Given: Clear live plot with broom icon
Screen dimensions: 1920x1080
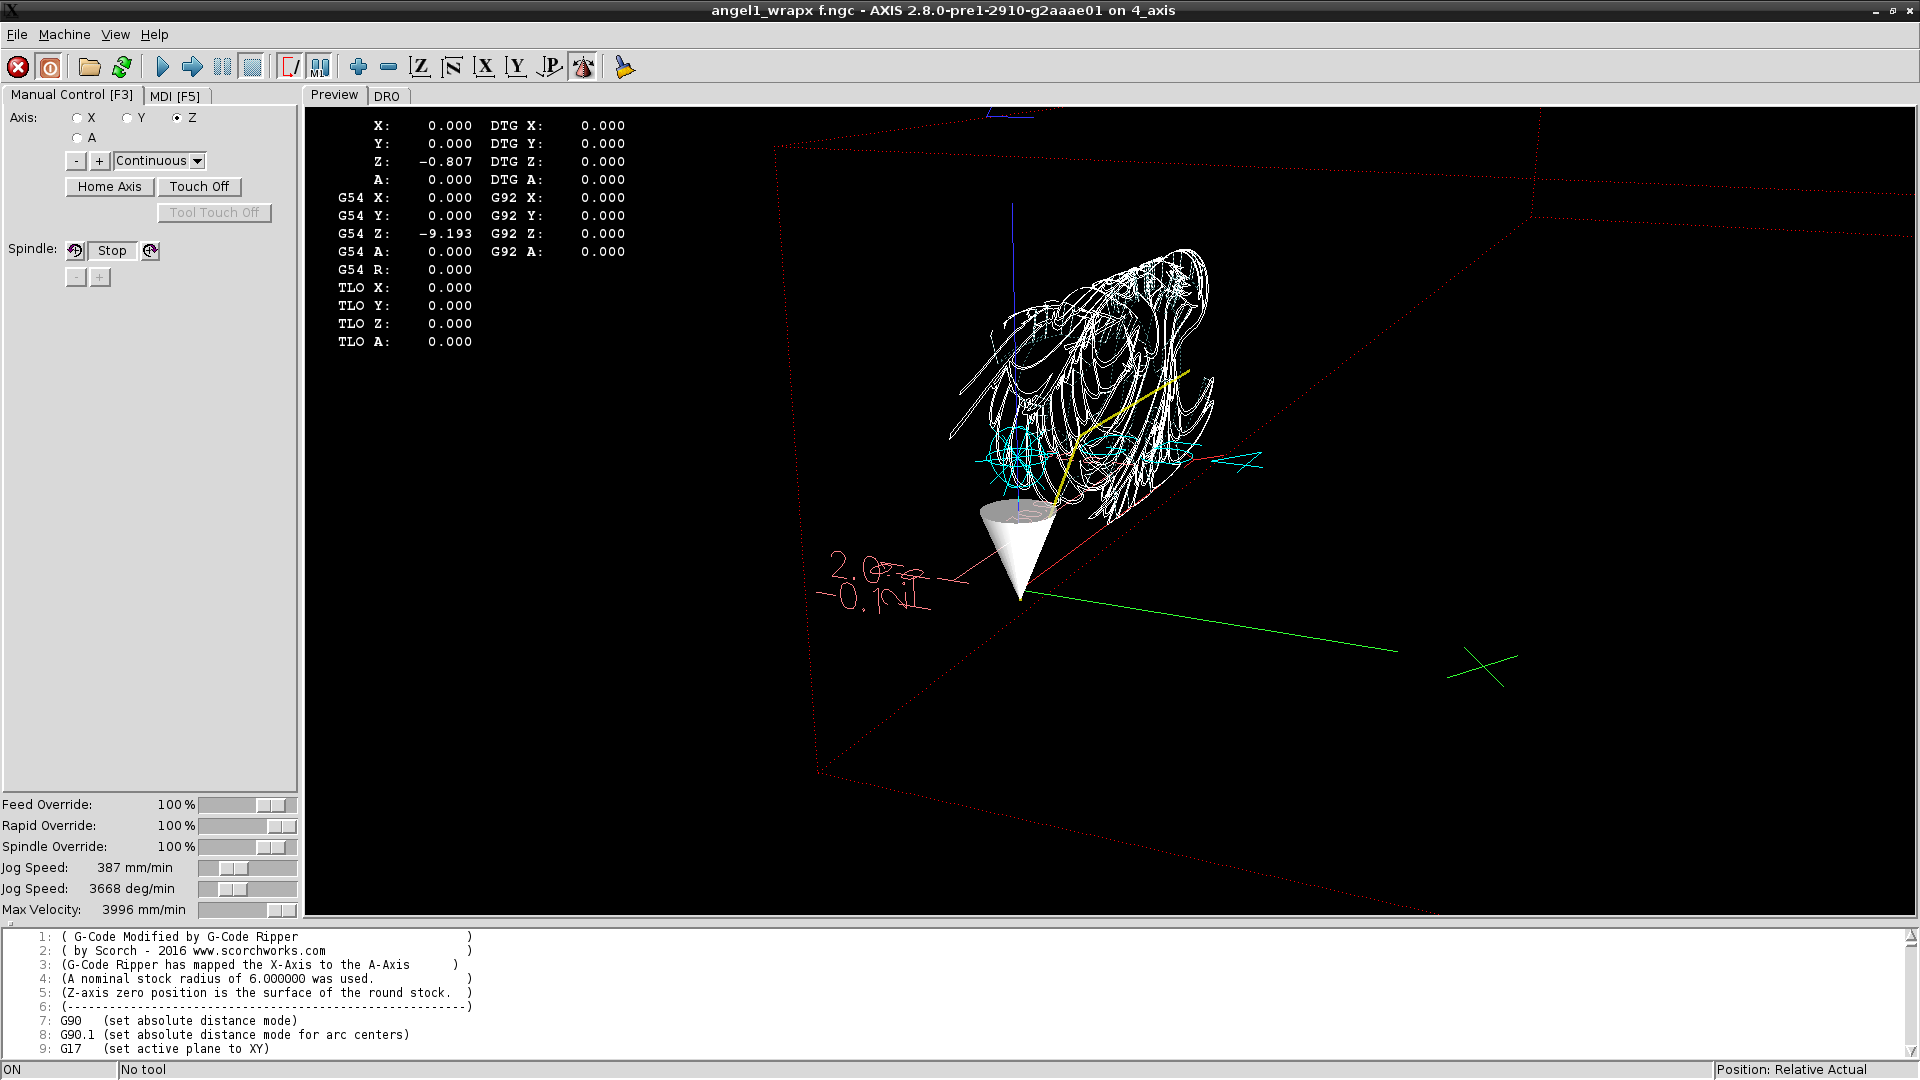Looking at the screenshot, I should pyautogui.click(x=625, y=67).
